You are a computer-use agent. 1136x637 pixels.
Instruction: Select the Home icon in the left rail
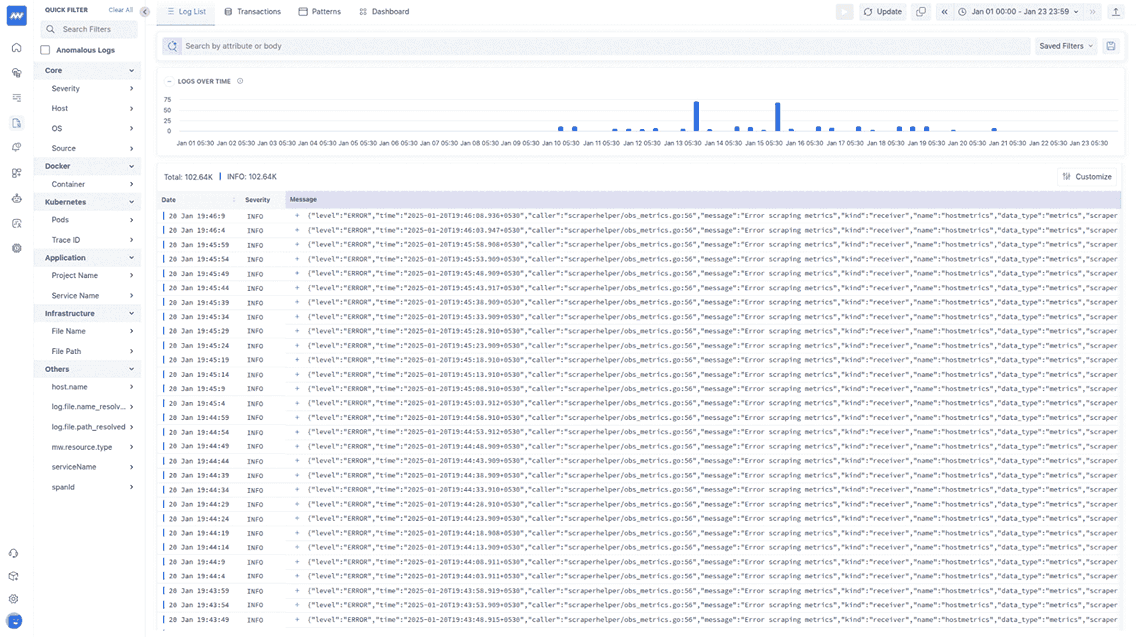(x=15, y=47)
